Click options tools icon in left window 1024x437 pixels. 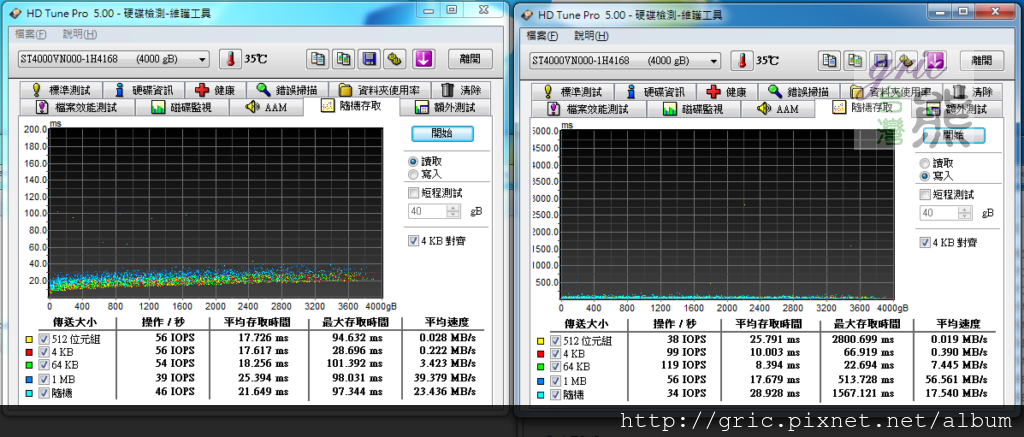(x=394, y=59)
